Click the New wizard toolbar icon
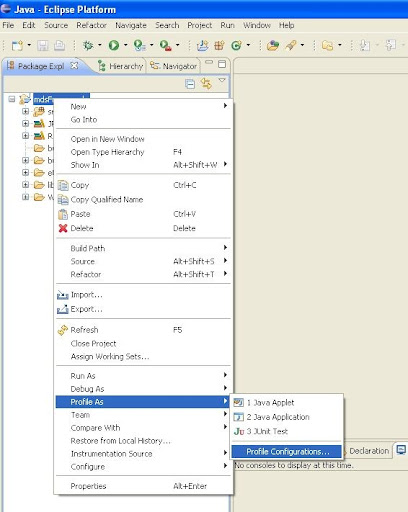408x512 pixels. point(17,45)
